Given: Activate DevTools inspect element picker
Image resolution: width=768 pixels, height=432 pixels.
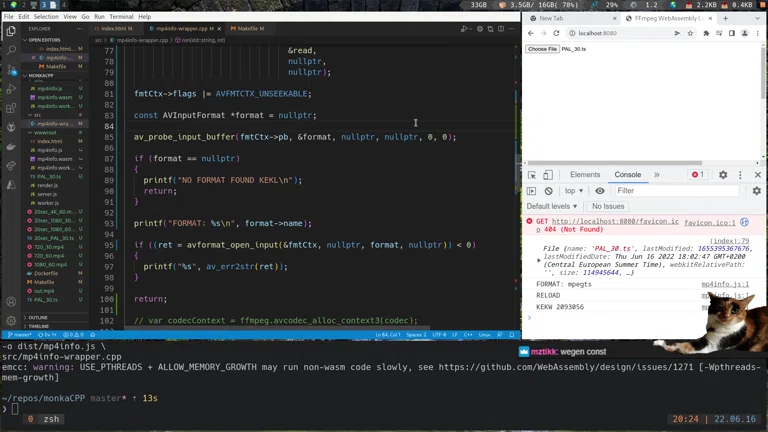Looking at the screenshot, I should pyautogui.click(x=532, y=175).
